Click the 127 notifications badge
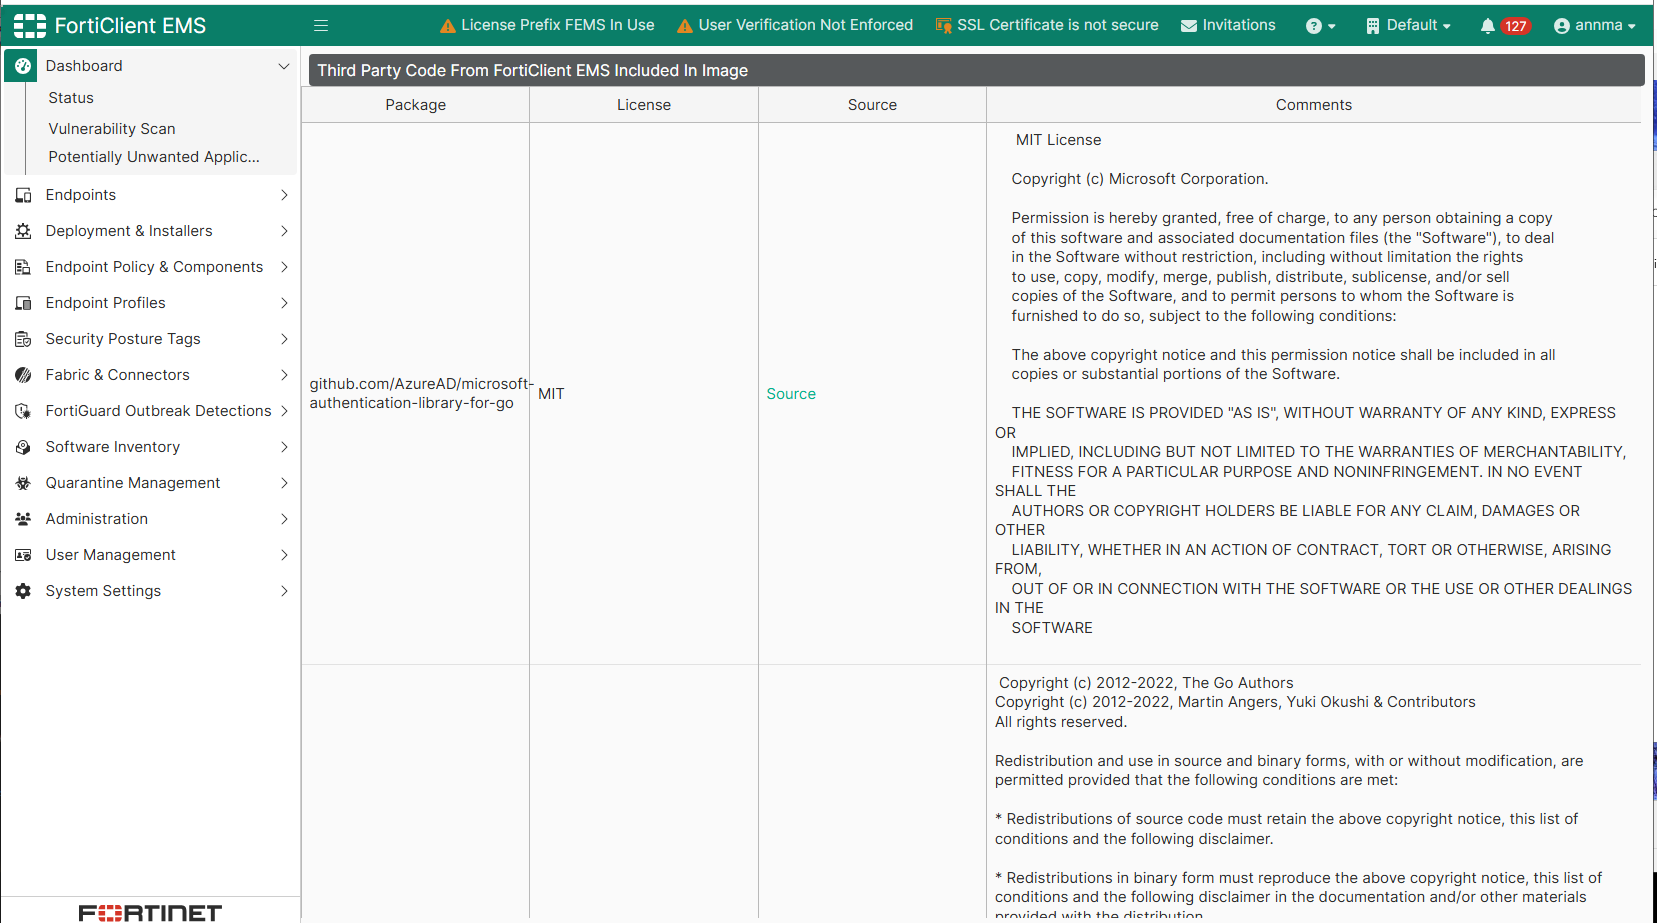Viewport: 1657px width, 923px height. [x=1516, y=26]
